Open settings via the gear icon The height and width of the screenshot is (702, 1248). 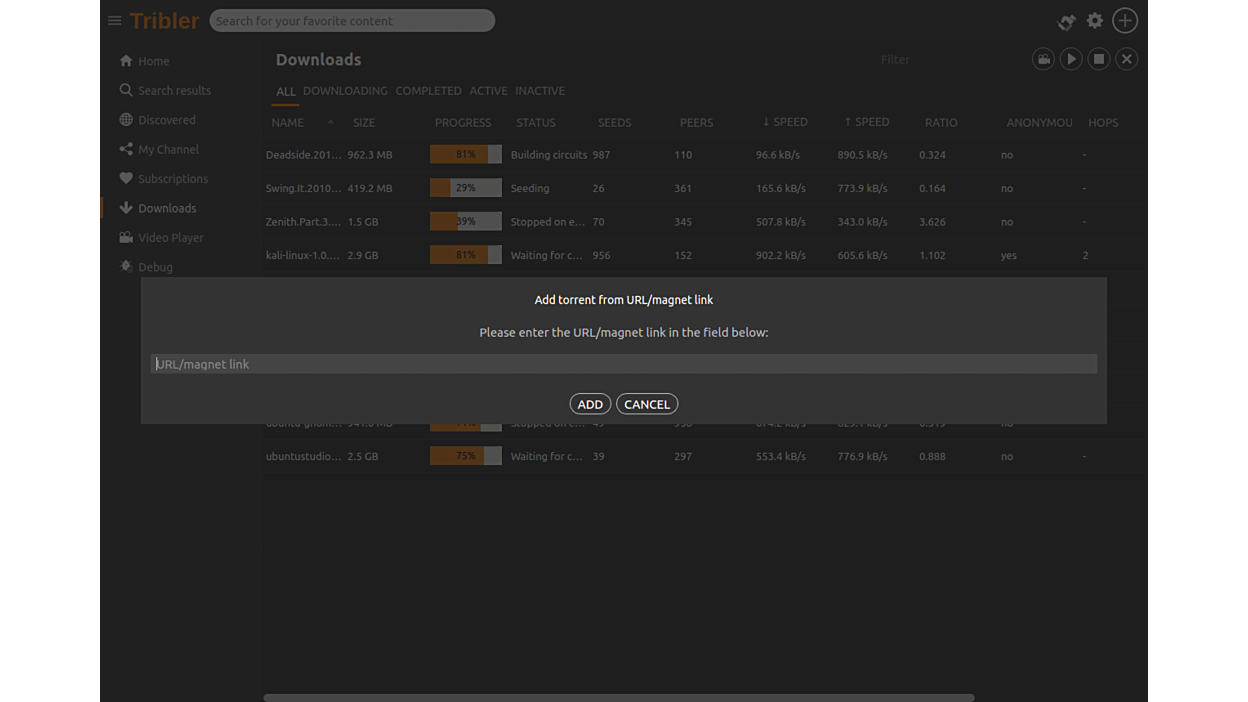point(1095,21)
